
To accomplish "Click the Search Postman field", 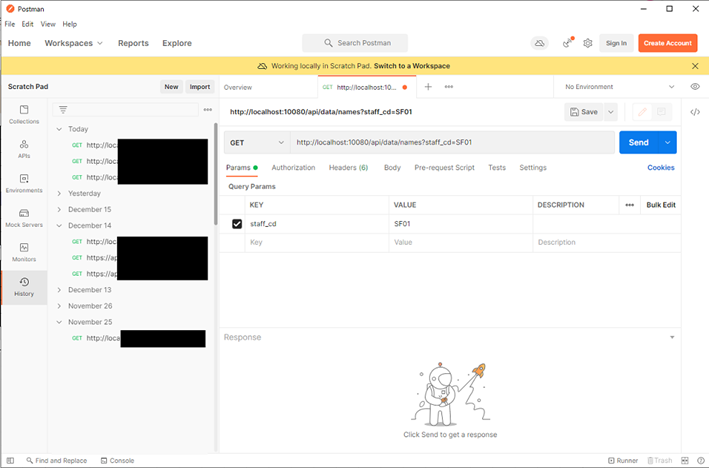I will tap(355, 43).
